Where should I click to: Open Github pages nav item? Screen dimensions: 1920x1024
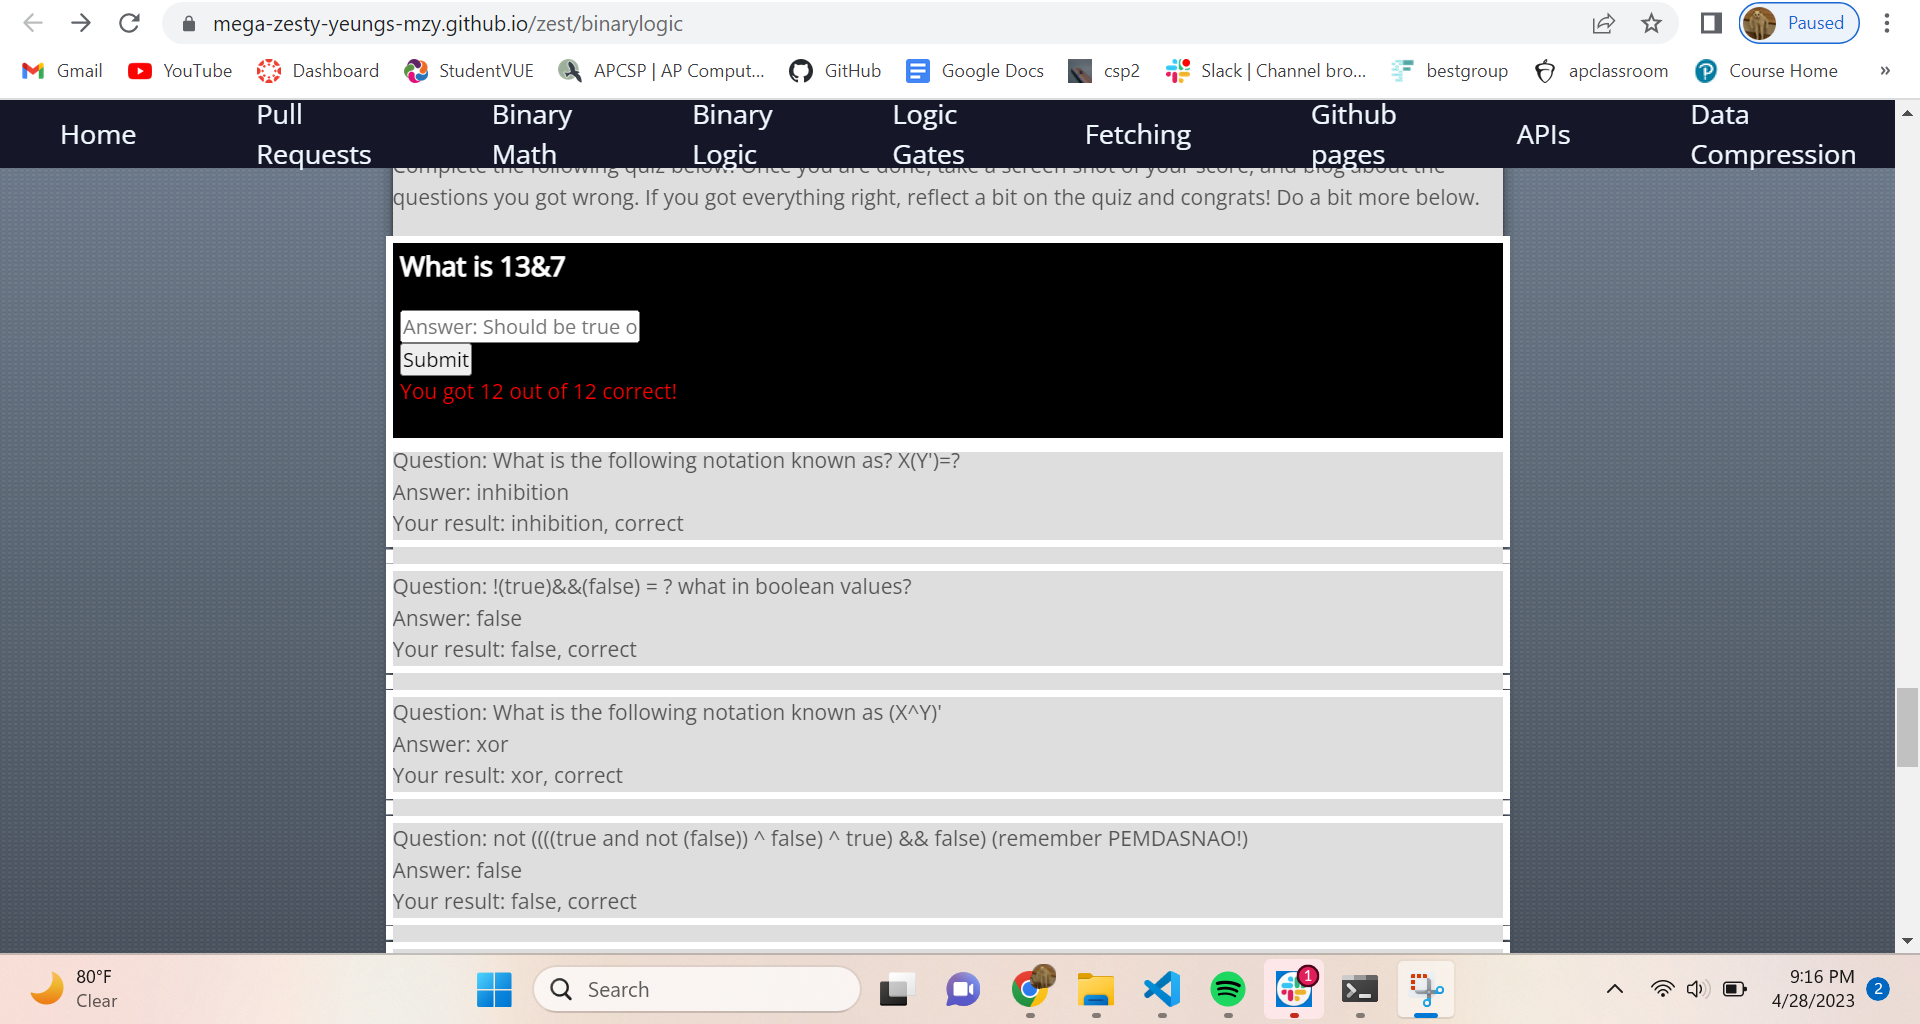1353,134
